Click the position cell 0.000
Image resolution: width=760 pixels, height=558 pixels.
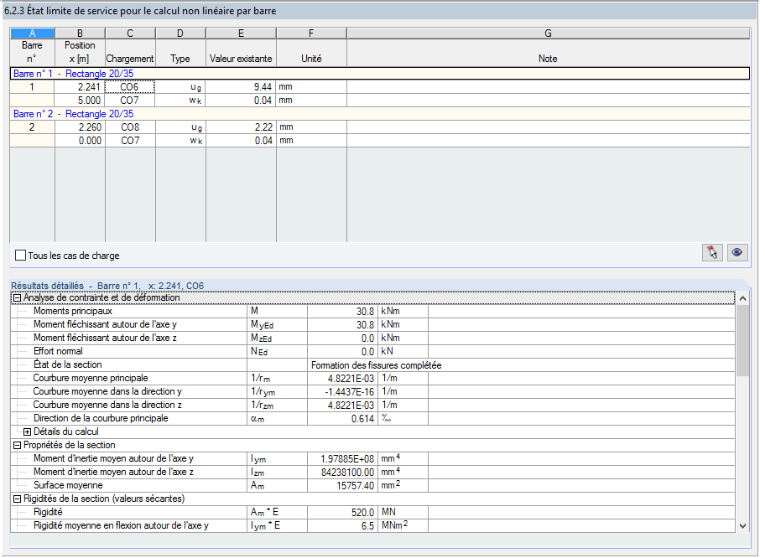(x=80, y=141)
